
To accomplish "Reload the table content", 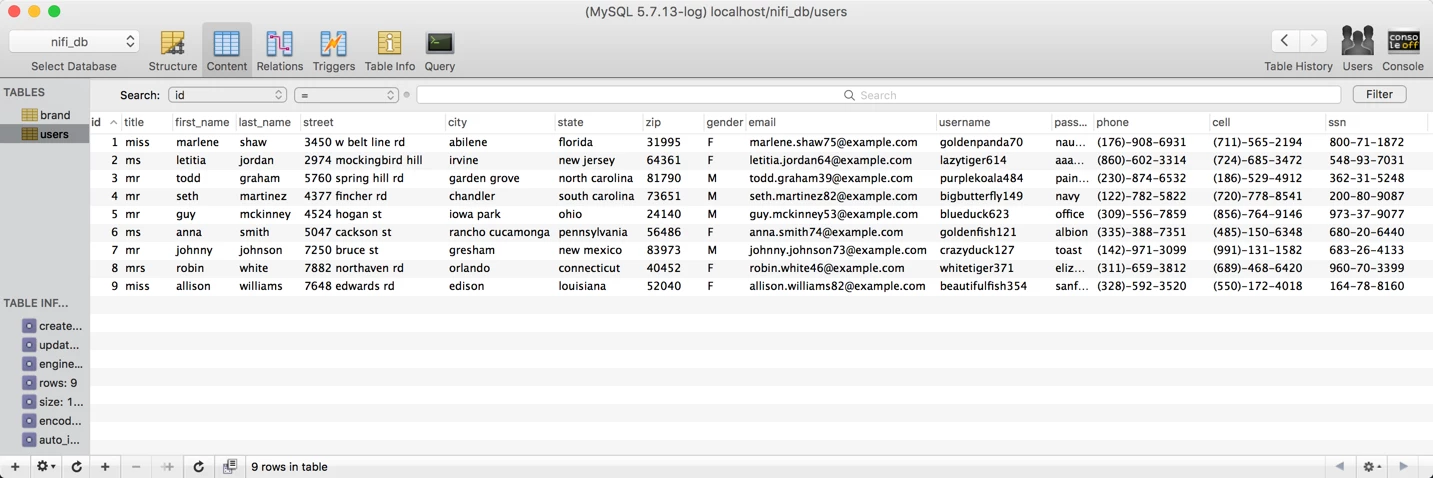I will tap(199, 467).
